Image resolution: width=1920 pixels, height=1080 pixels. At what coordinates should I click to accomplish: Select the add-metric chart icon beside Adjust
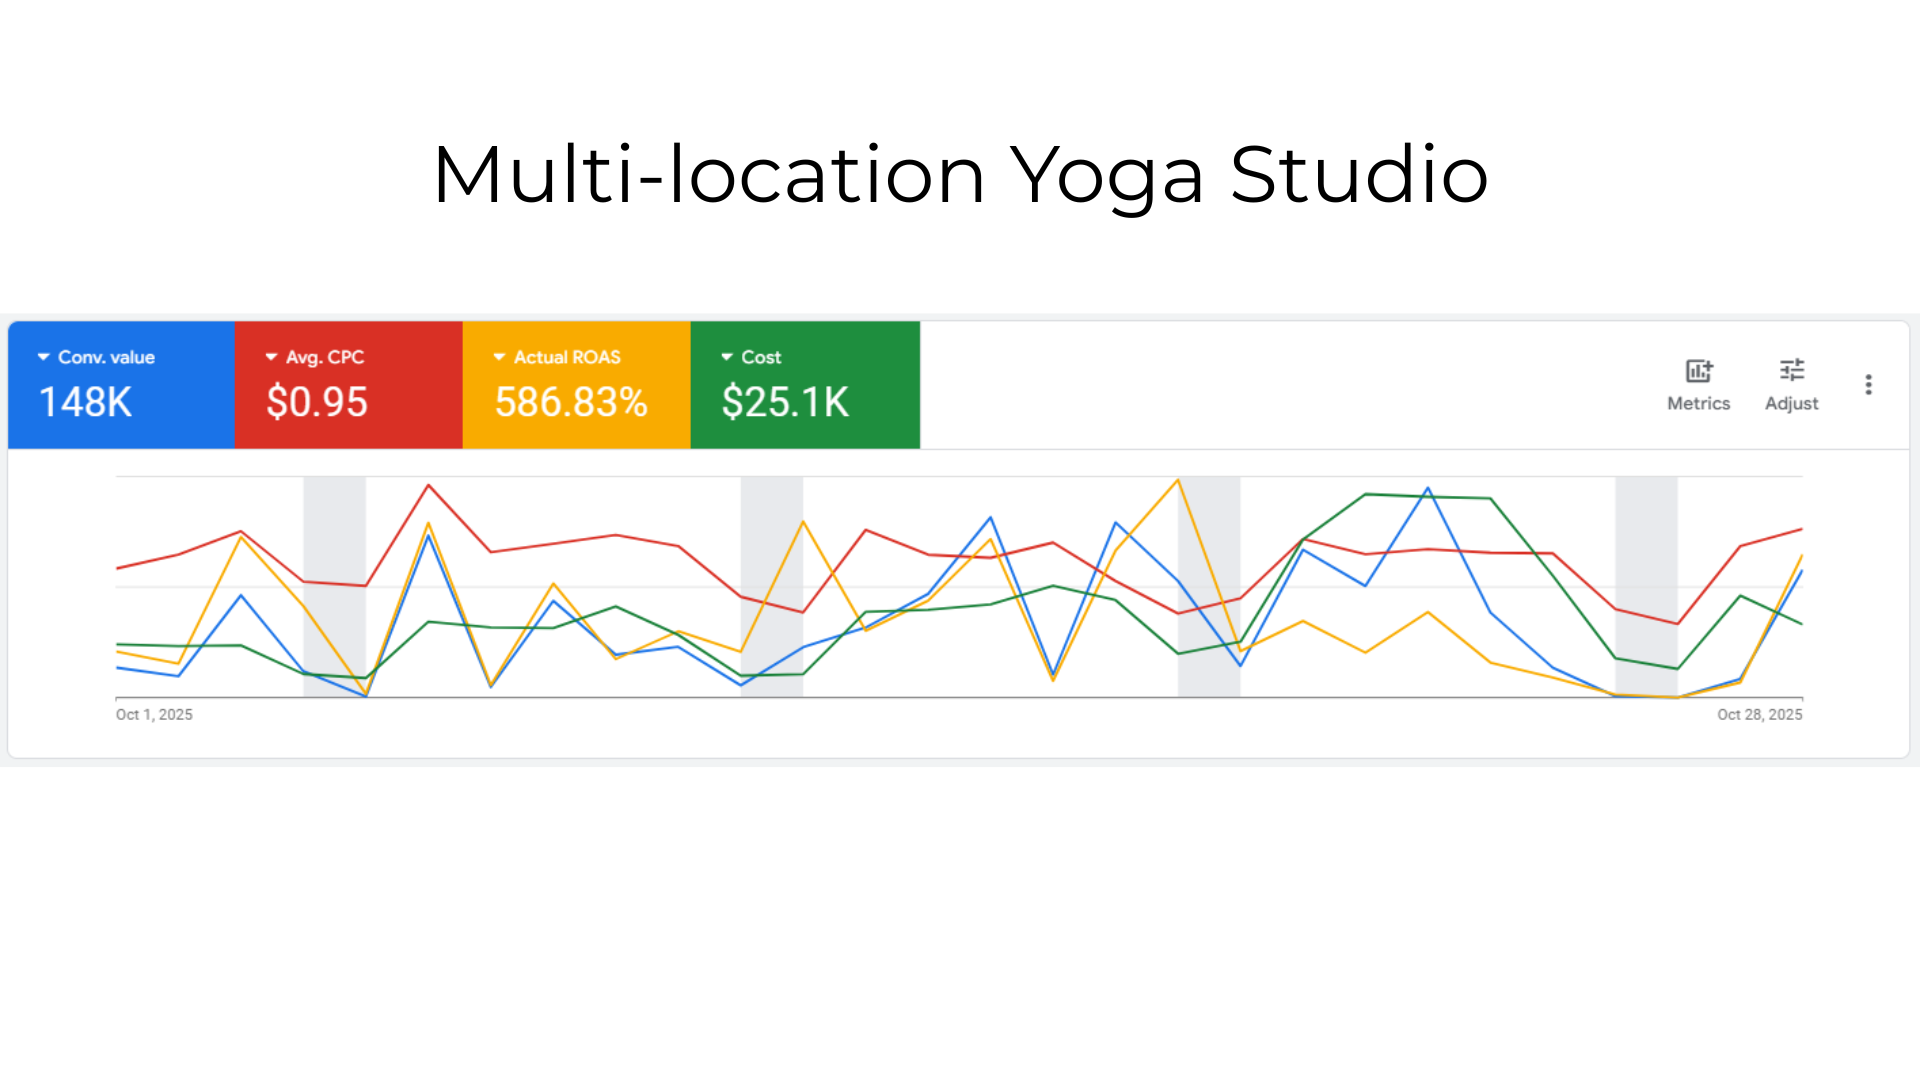coord(1698,370)
